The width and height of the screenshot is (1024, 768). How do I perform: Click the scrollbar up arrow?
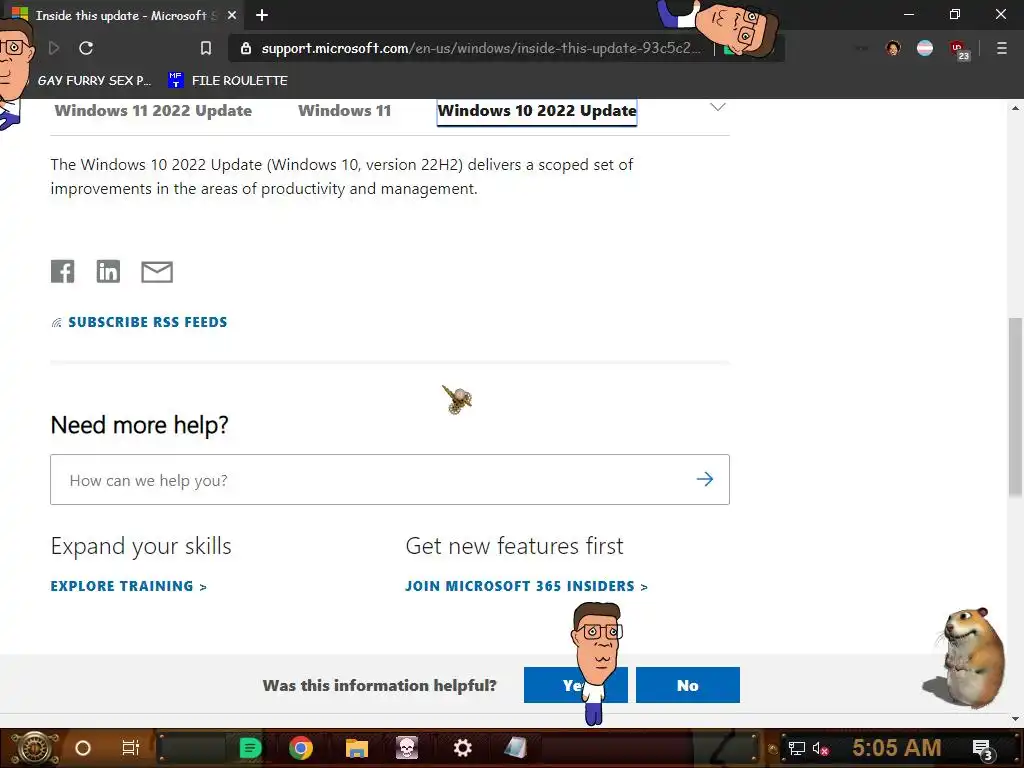tap(1015, 108)
